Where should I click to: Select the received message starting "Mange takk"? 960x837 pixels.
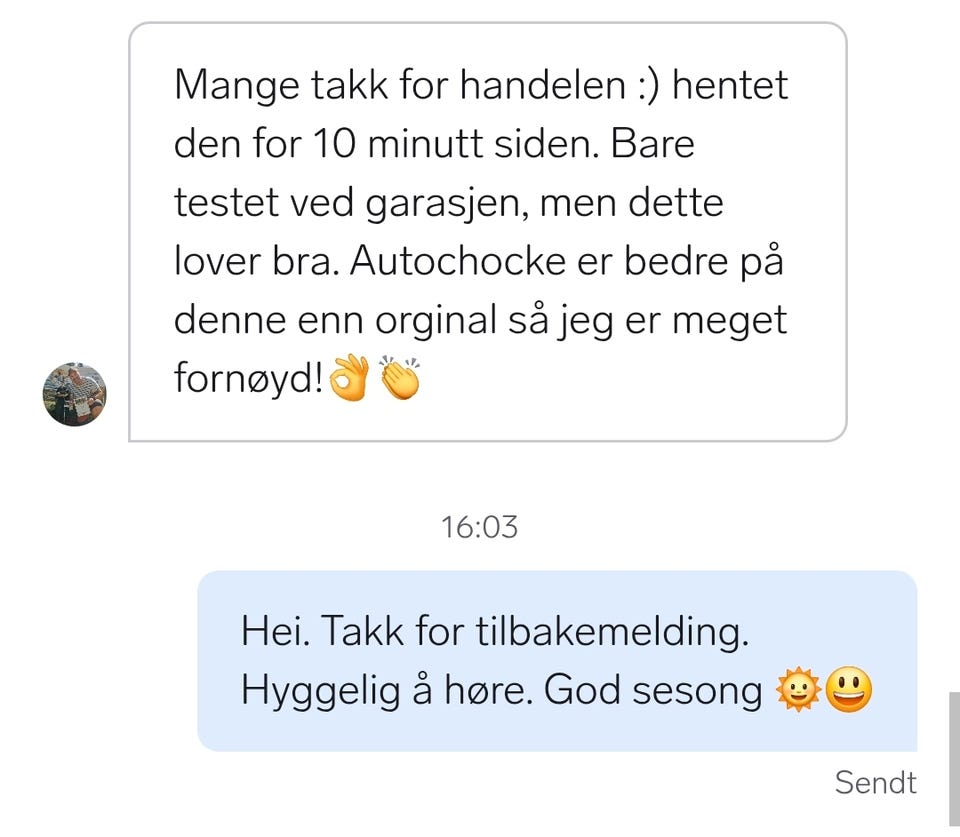[x=488, y=231]
